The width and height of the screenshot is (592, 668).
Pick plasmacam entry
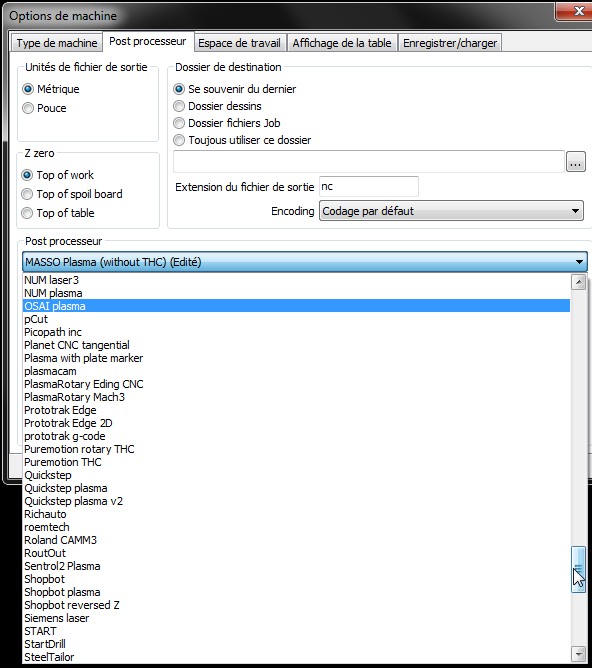296,371
